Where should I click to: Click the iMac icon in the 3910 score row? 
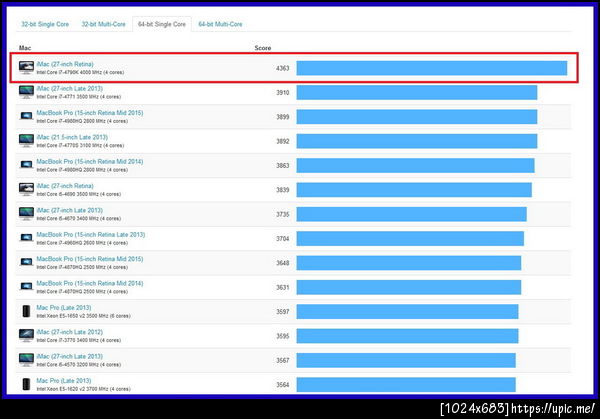(x=26, y=92)
